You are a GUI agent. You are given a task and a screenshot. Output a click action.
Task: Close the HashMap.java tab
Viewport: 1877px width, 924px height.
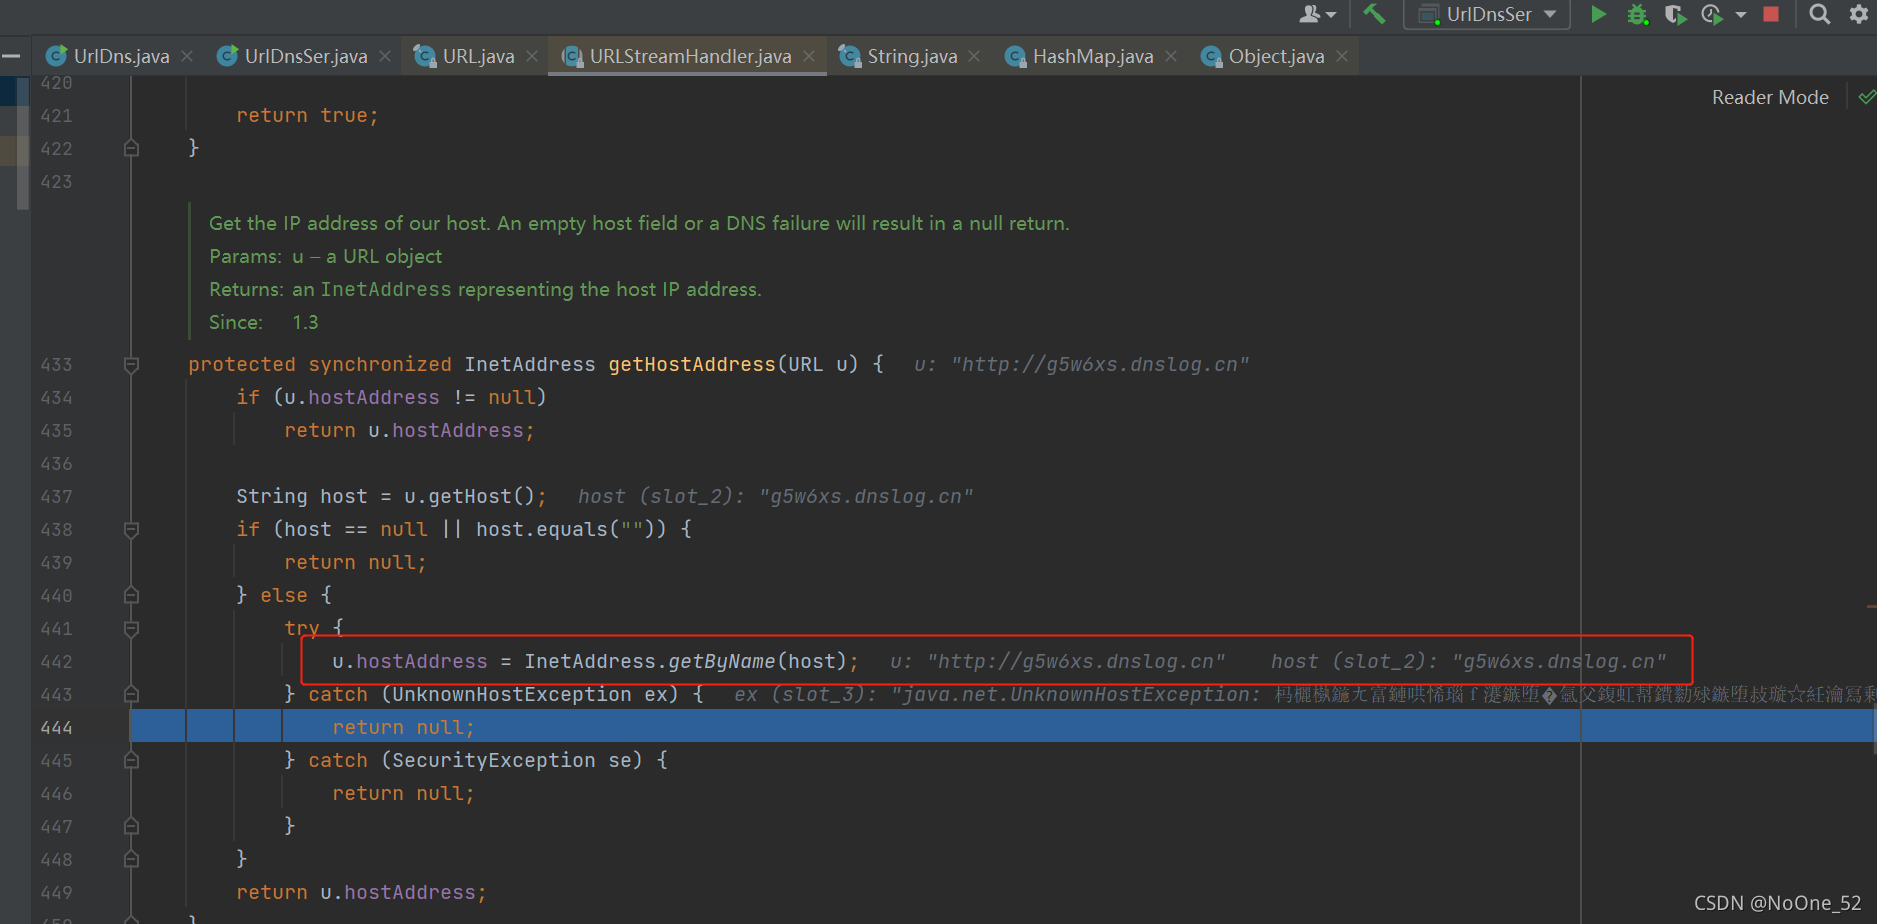1171,56
